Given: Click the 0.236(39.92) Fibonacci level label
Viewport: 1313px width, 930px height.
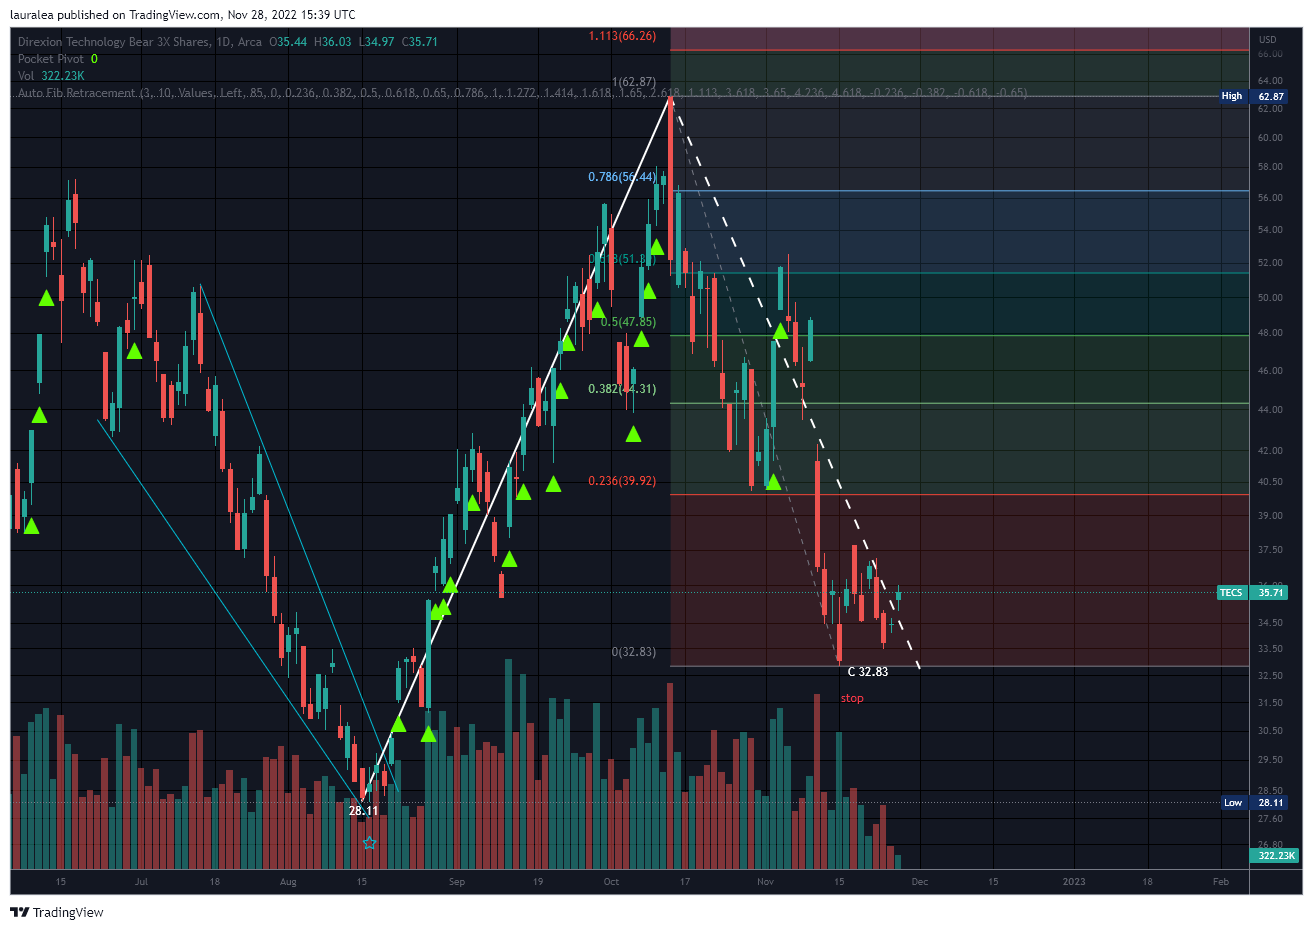Looking at the screenshot, I should pos(622,481).
